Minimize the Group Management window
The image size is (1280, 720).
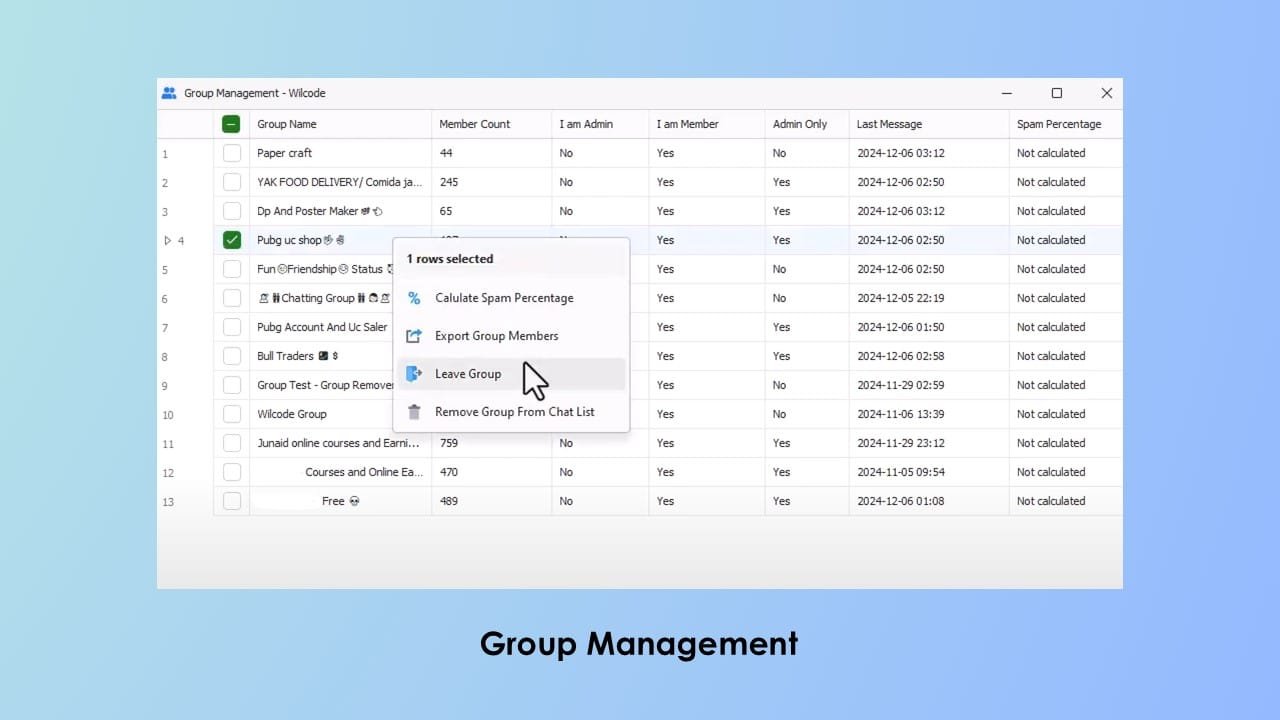click(1007, 93)
